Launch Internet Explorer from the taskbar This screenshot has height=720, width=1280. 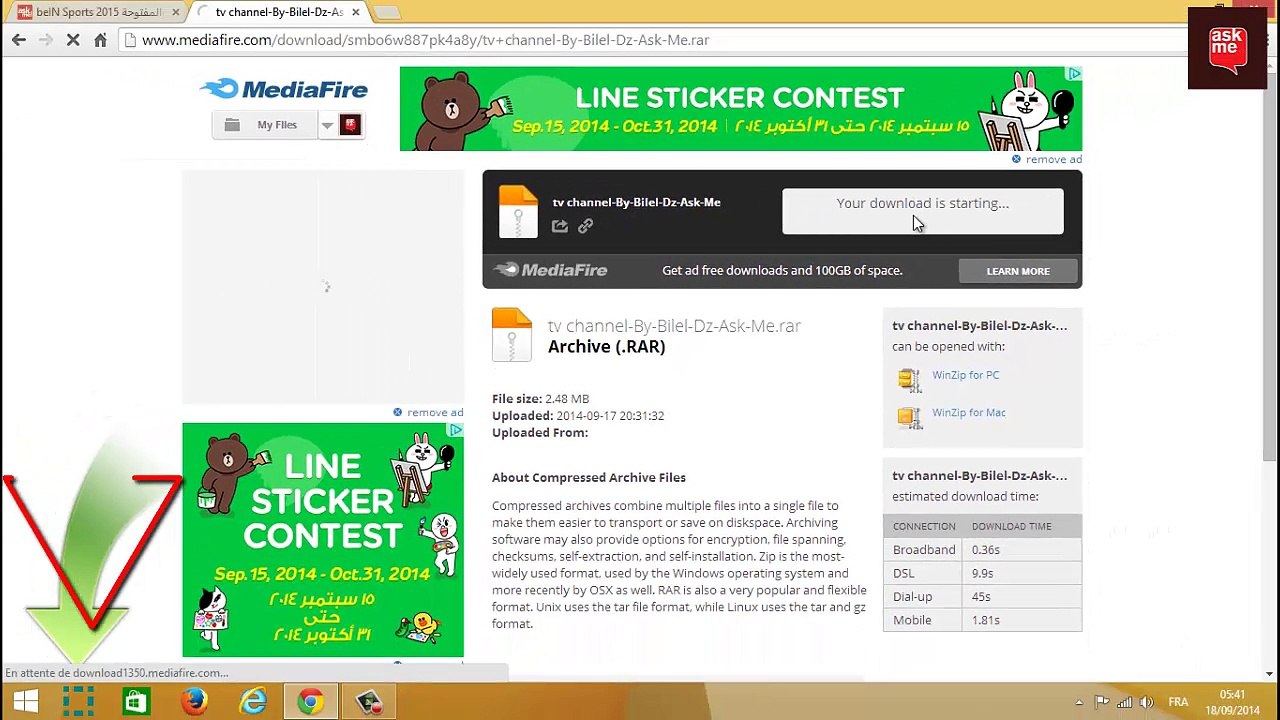click(253, 702)
